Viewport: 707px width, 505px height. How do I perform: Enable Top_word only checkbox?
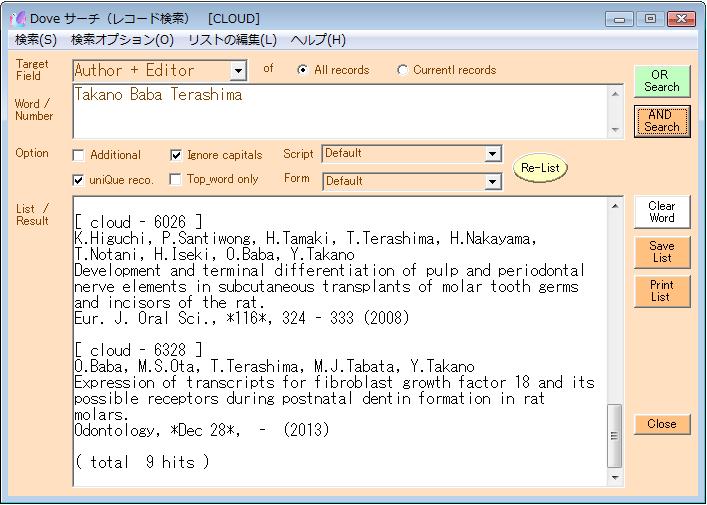pos(176,180)
